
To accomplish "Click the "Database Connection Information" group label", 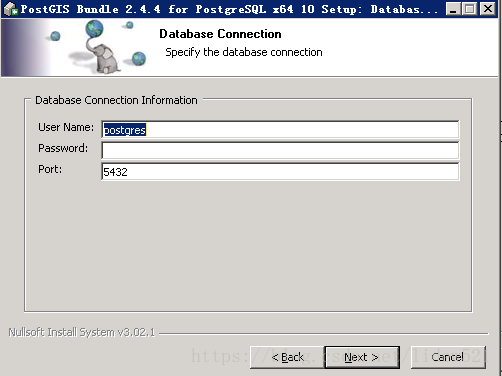I will pos(116,100).
